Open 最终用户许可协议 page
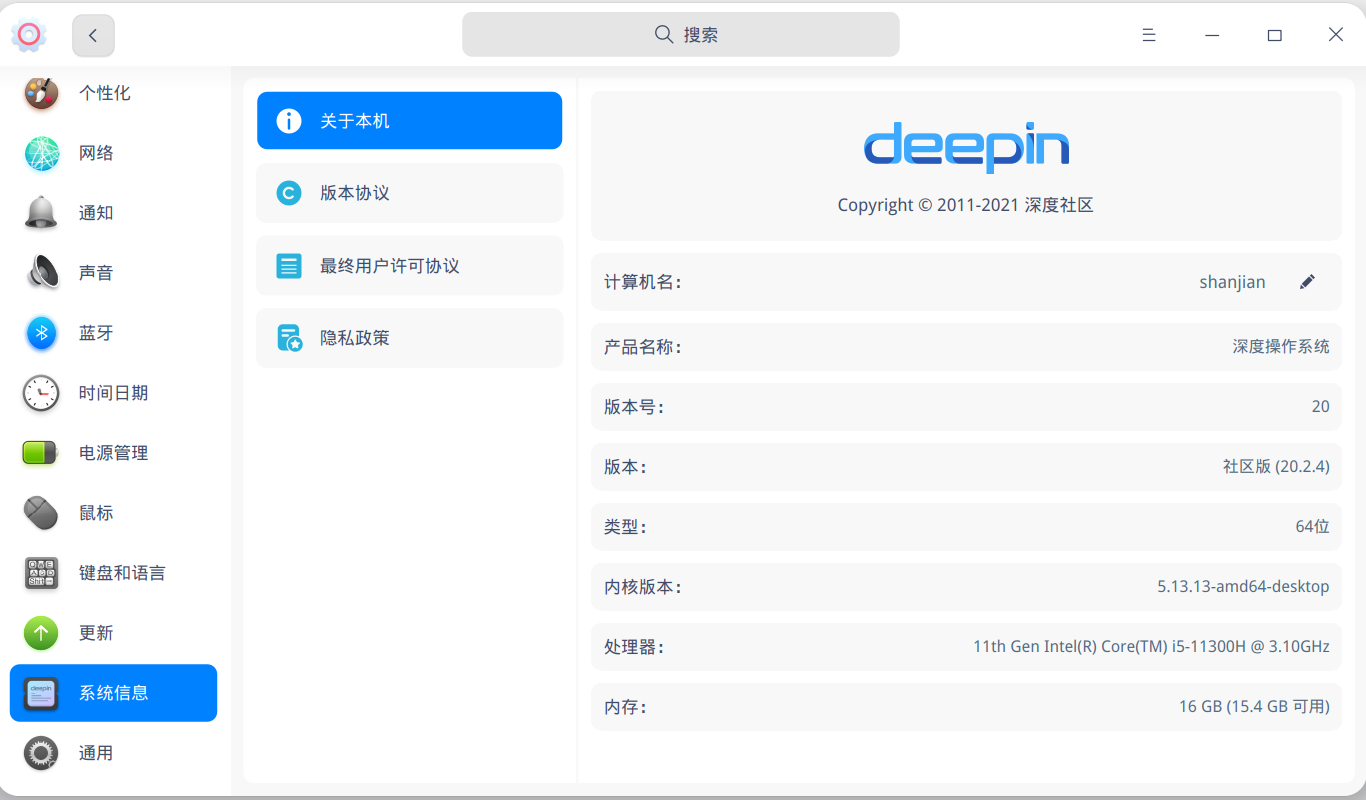 click(409, 266)
